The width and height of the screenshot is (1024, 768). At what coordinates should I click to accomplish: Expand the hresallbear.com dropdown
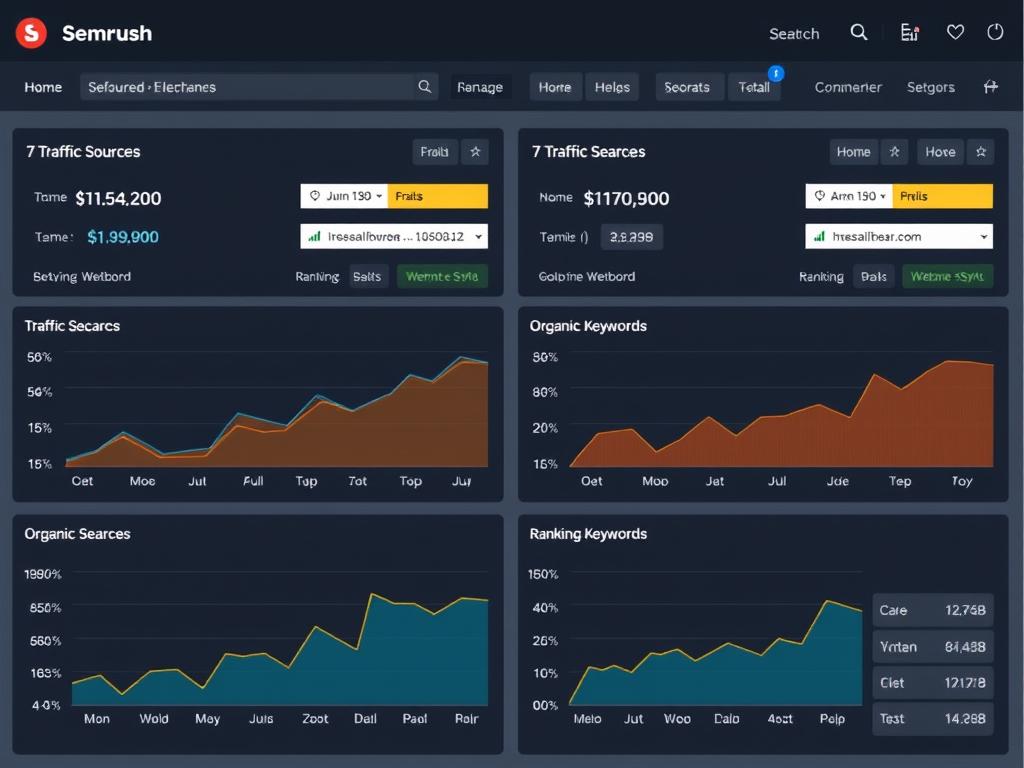(x=899, y=236)
